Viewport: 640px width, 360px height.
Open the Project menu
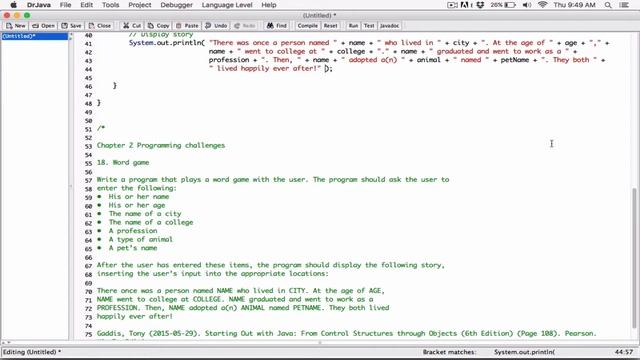[140, 5]
